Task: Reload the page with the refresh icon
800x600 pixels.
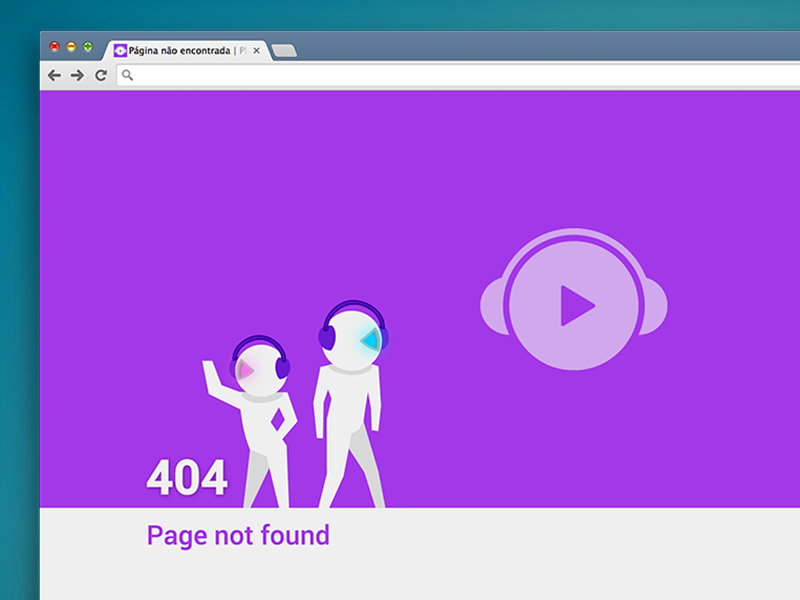Action: coord(101,76)
